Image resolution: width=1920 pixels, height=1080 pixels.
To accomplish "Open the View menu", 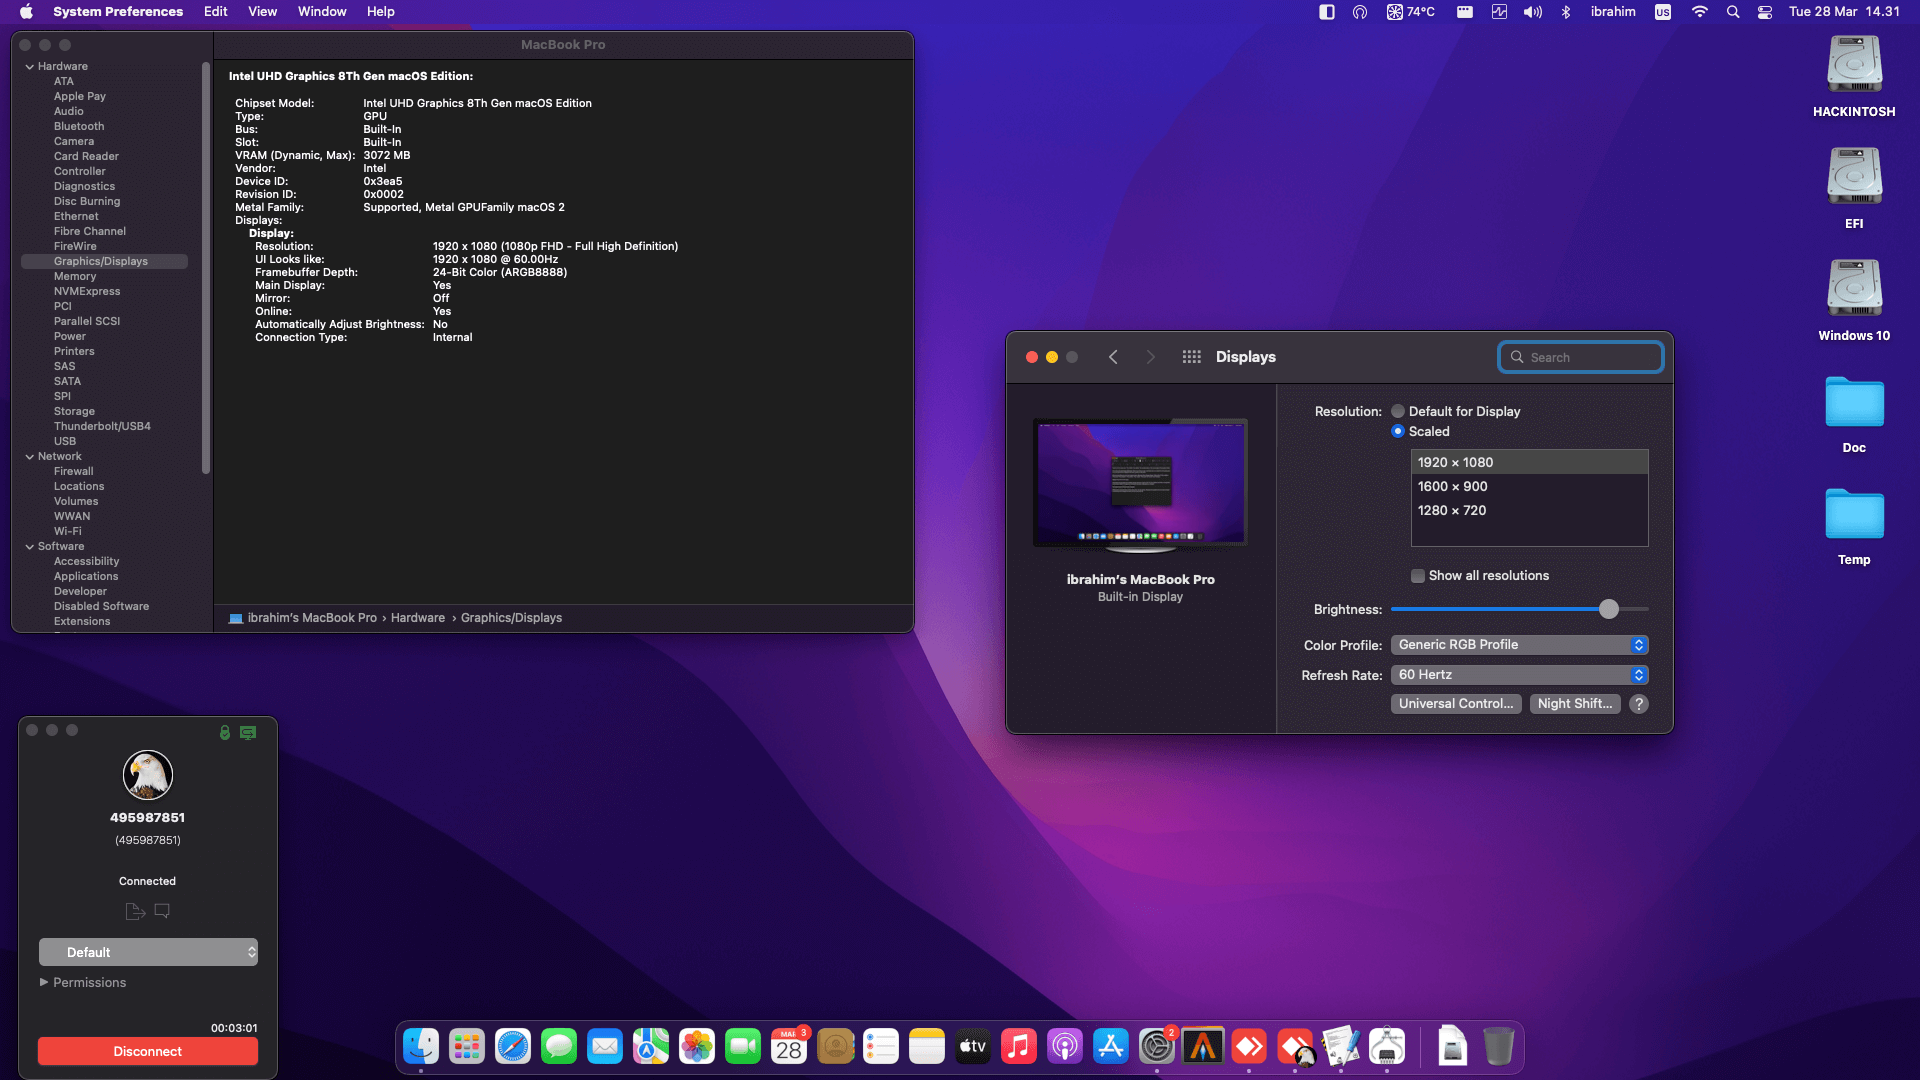I will click(262, 11).
